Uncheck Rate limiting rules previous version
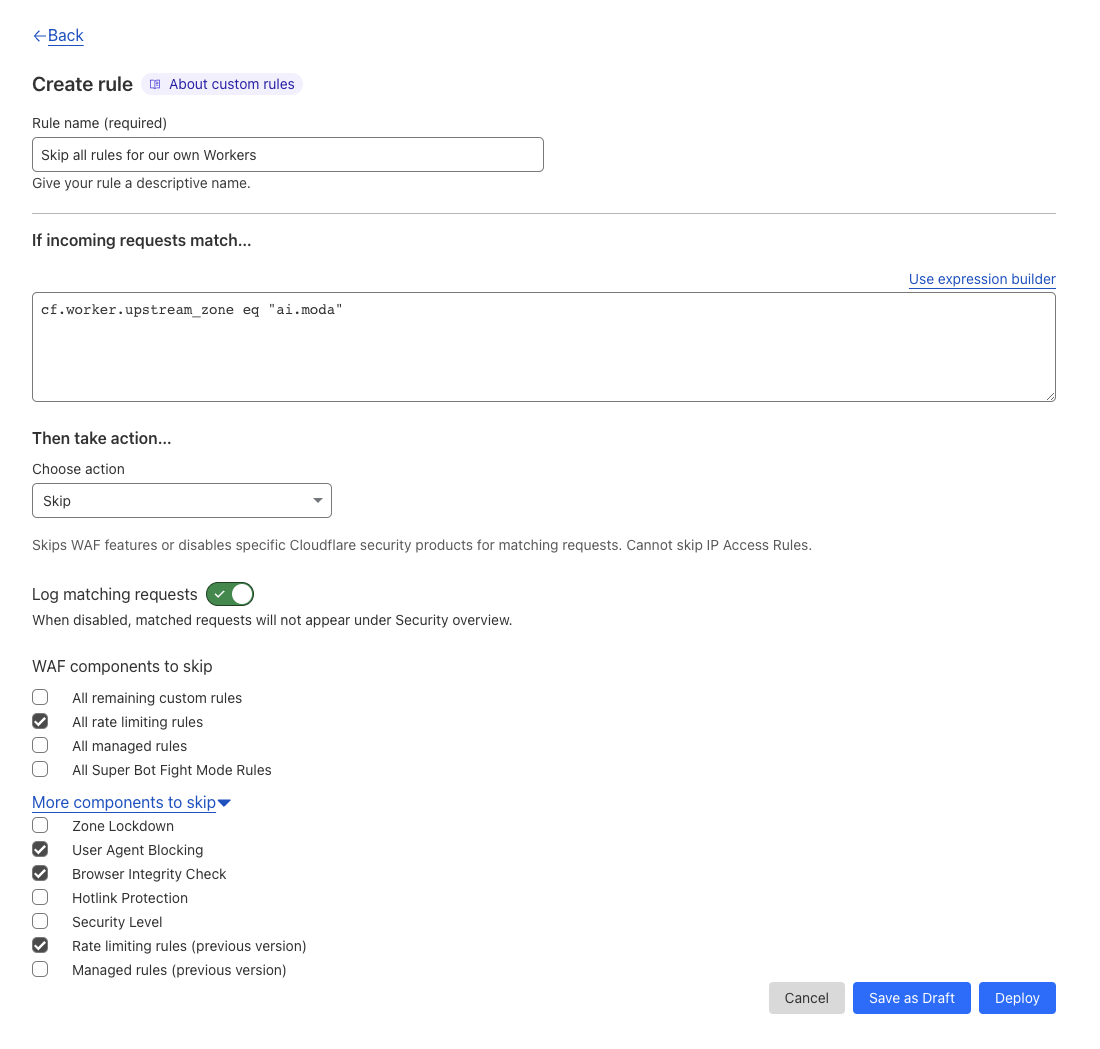The image size is (1100, 1049). click(x=39, y=944)
